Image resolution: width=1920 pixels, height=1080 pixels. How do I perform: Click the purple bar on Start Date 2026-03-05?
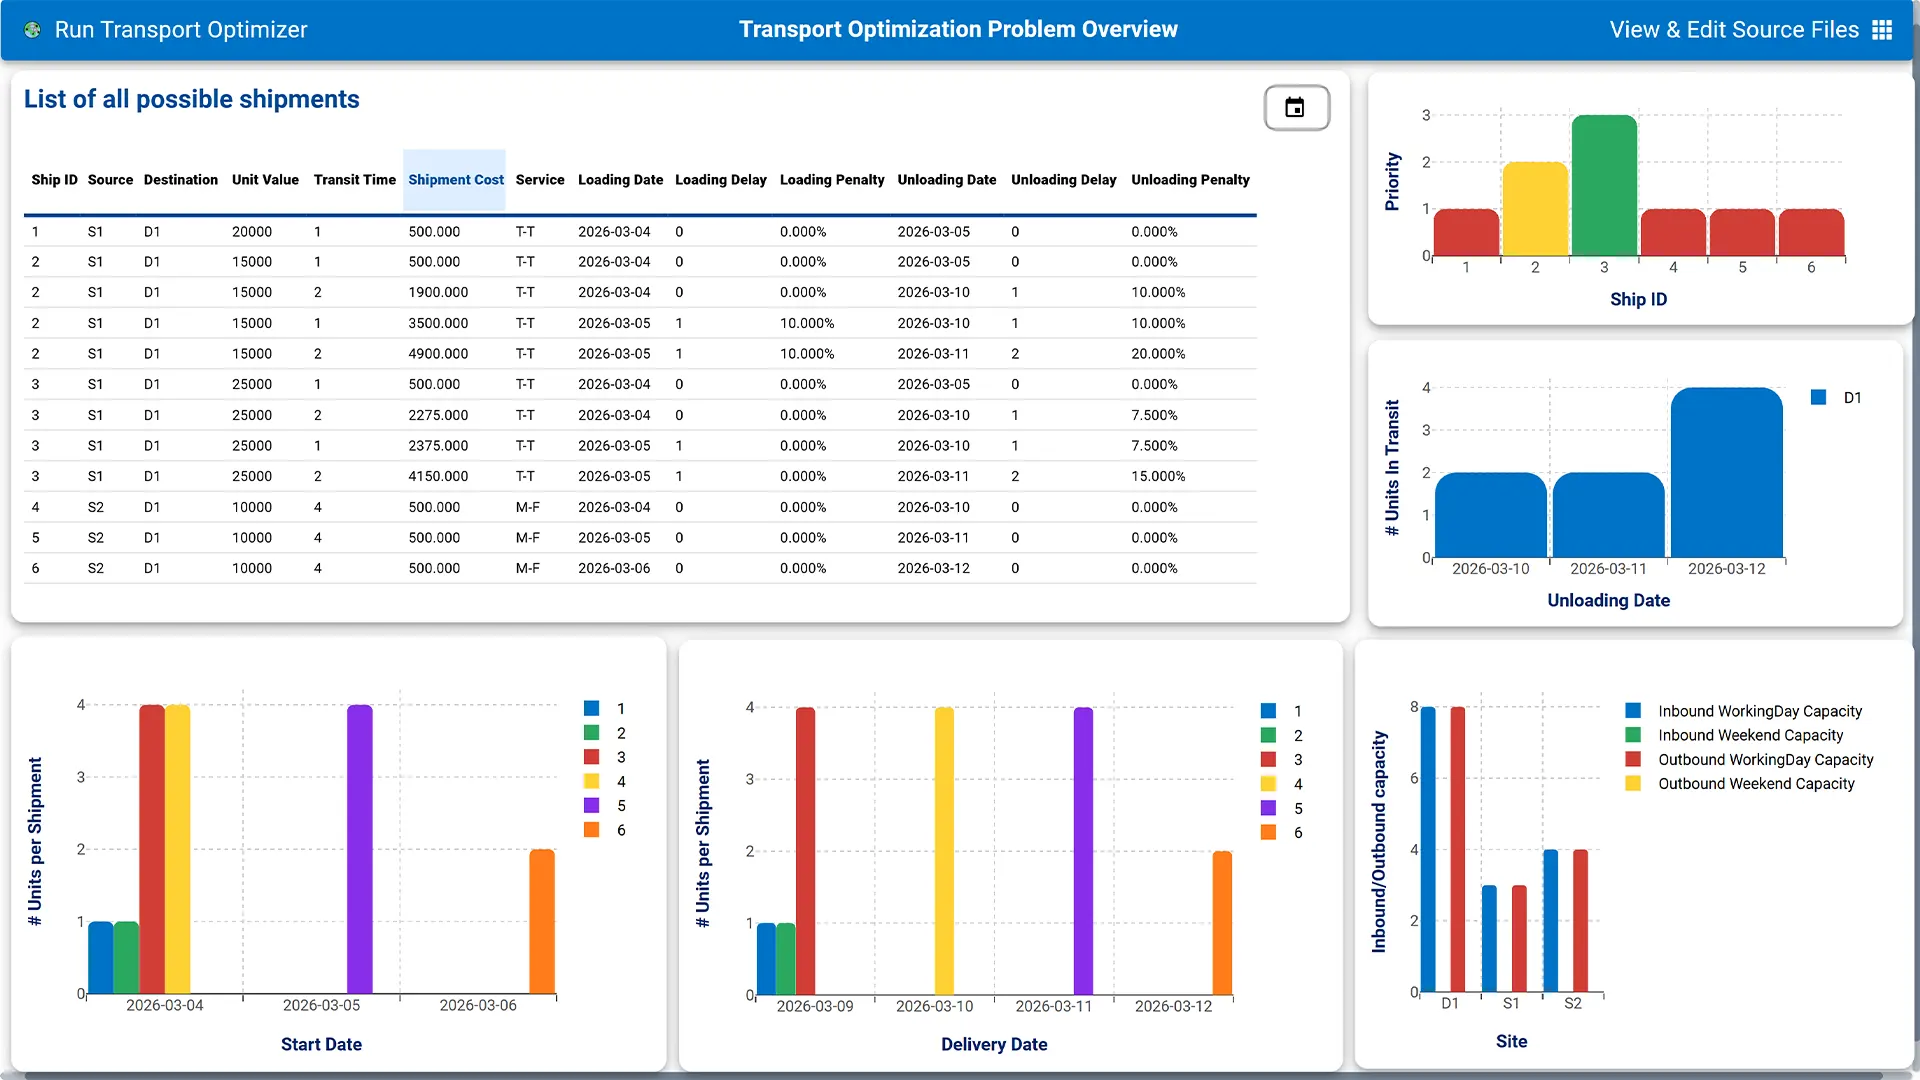(x=360, y=849)
